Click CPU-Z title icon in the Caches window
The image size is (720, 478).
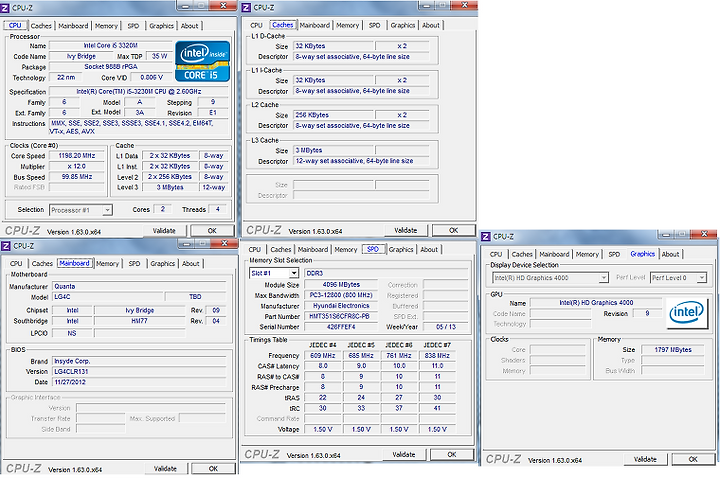tap(247, 7)
